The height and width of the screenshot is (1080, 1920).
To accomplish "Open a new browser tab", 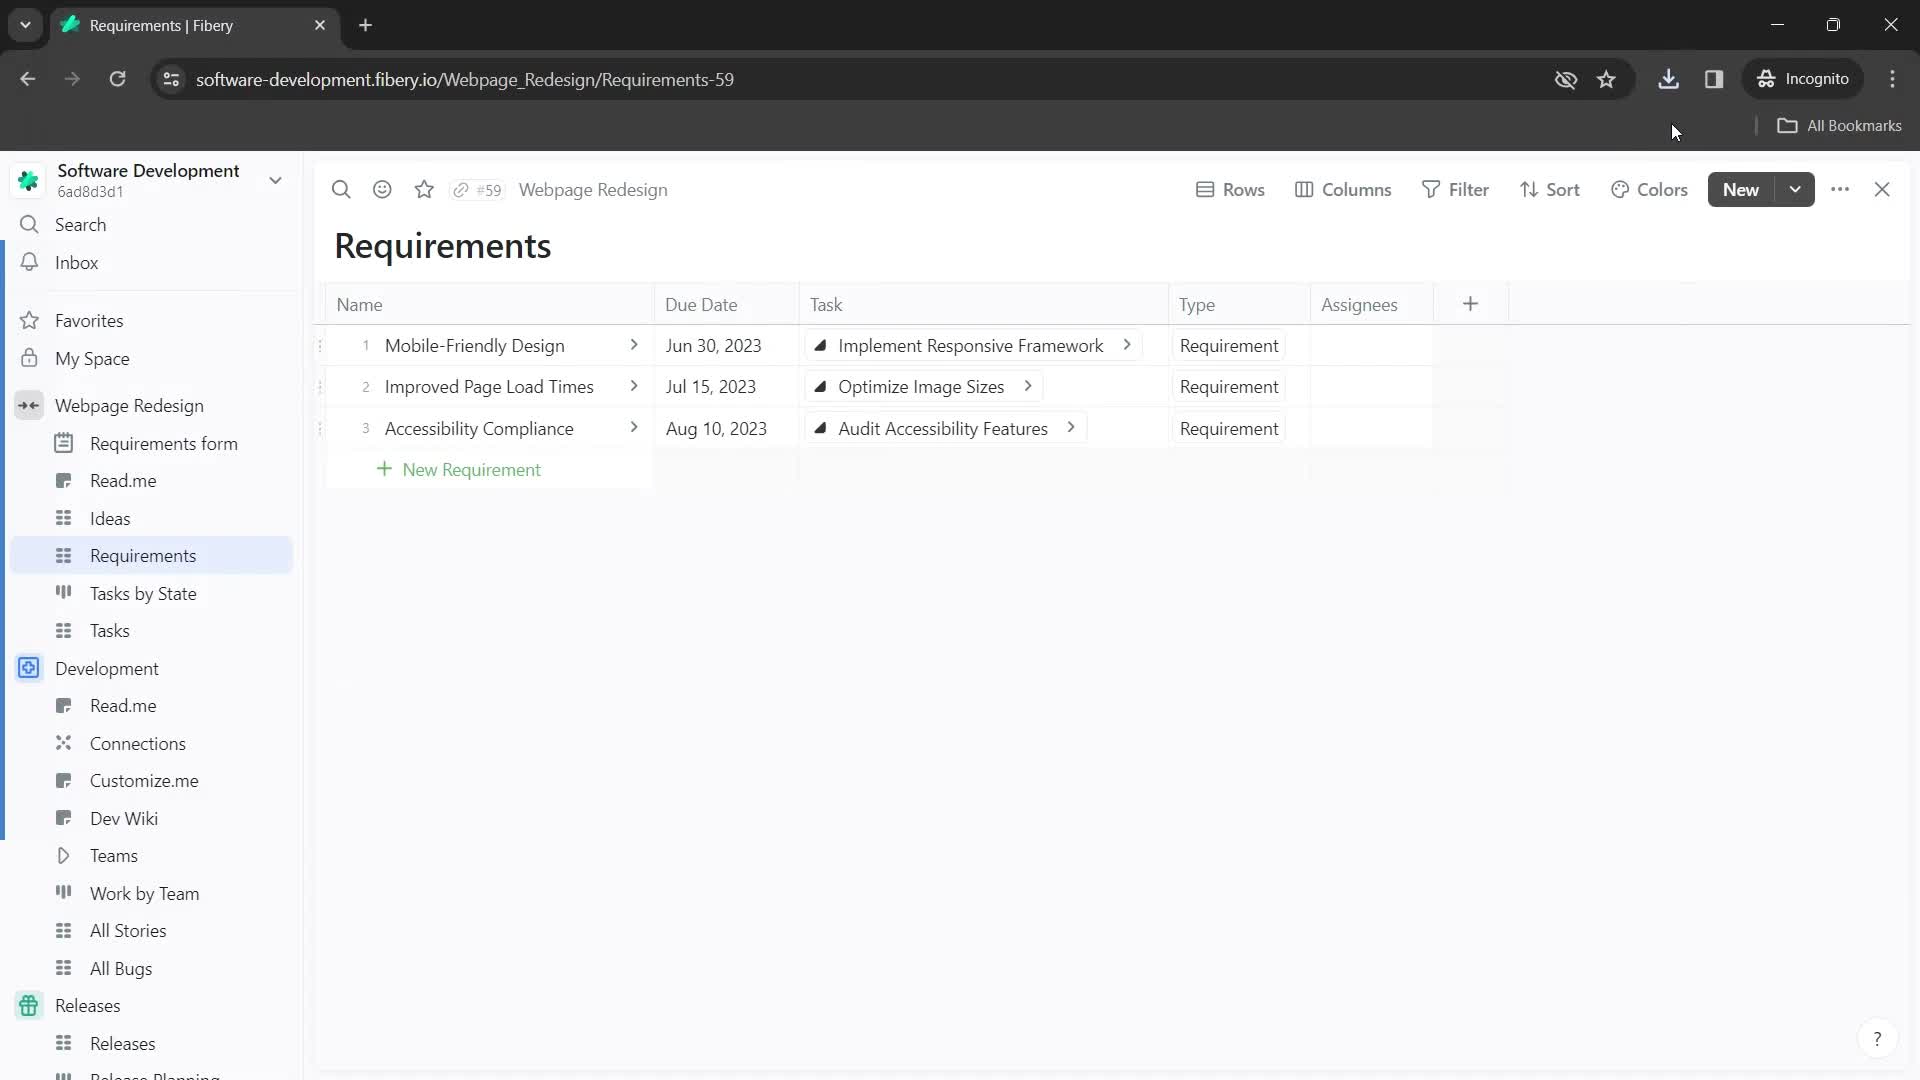I will pos(365,25).
